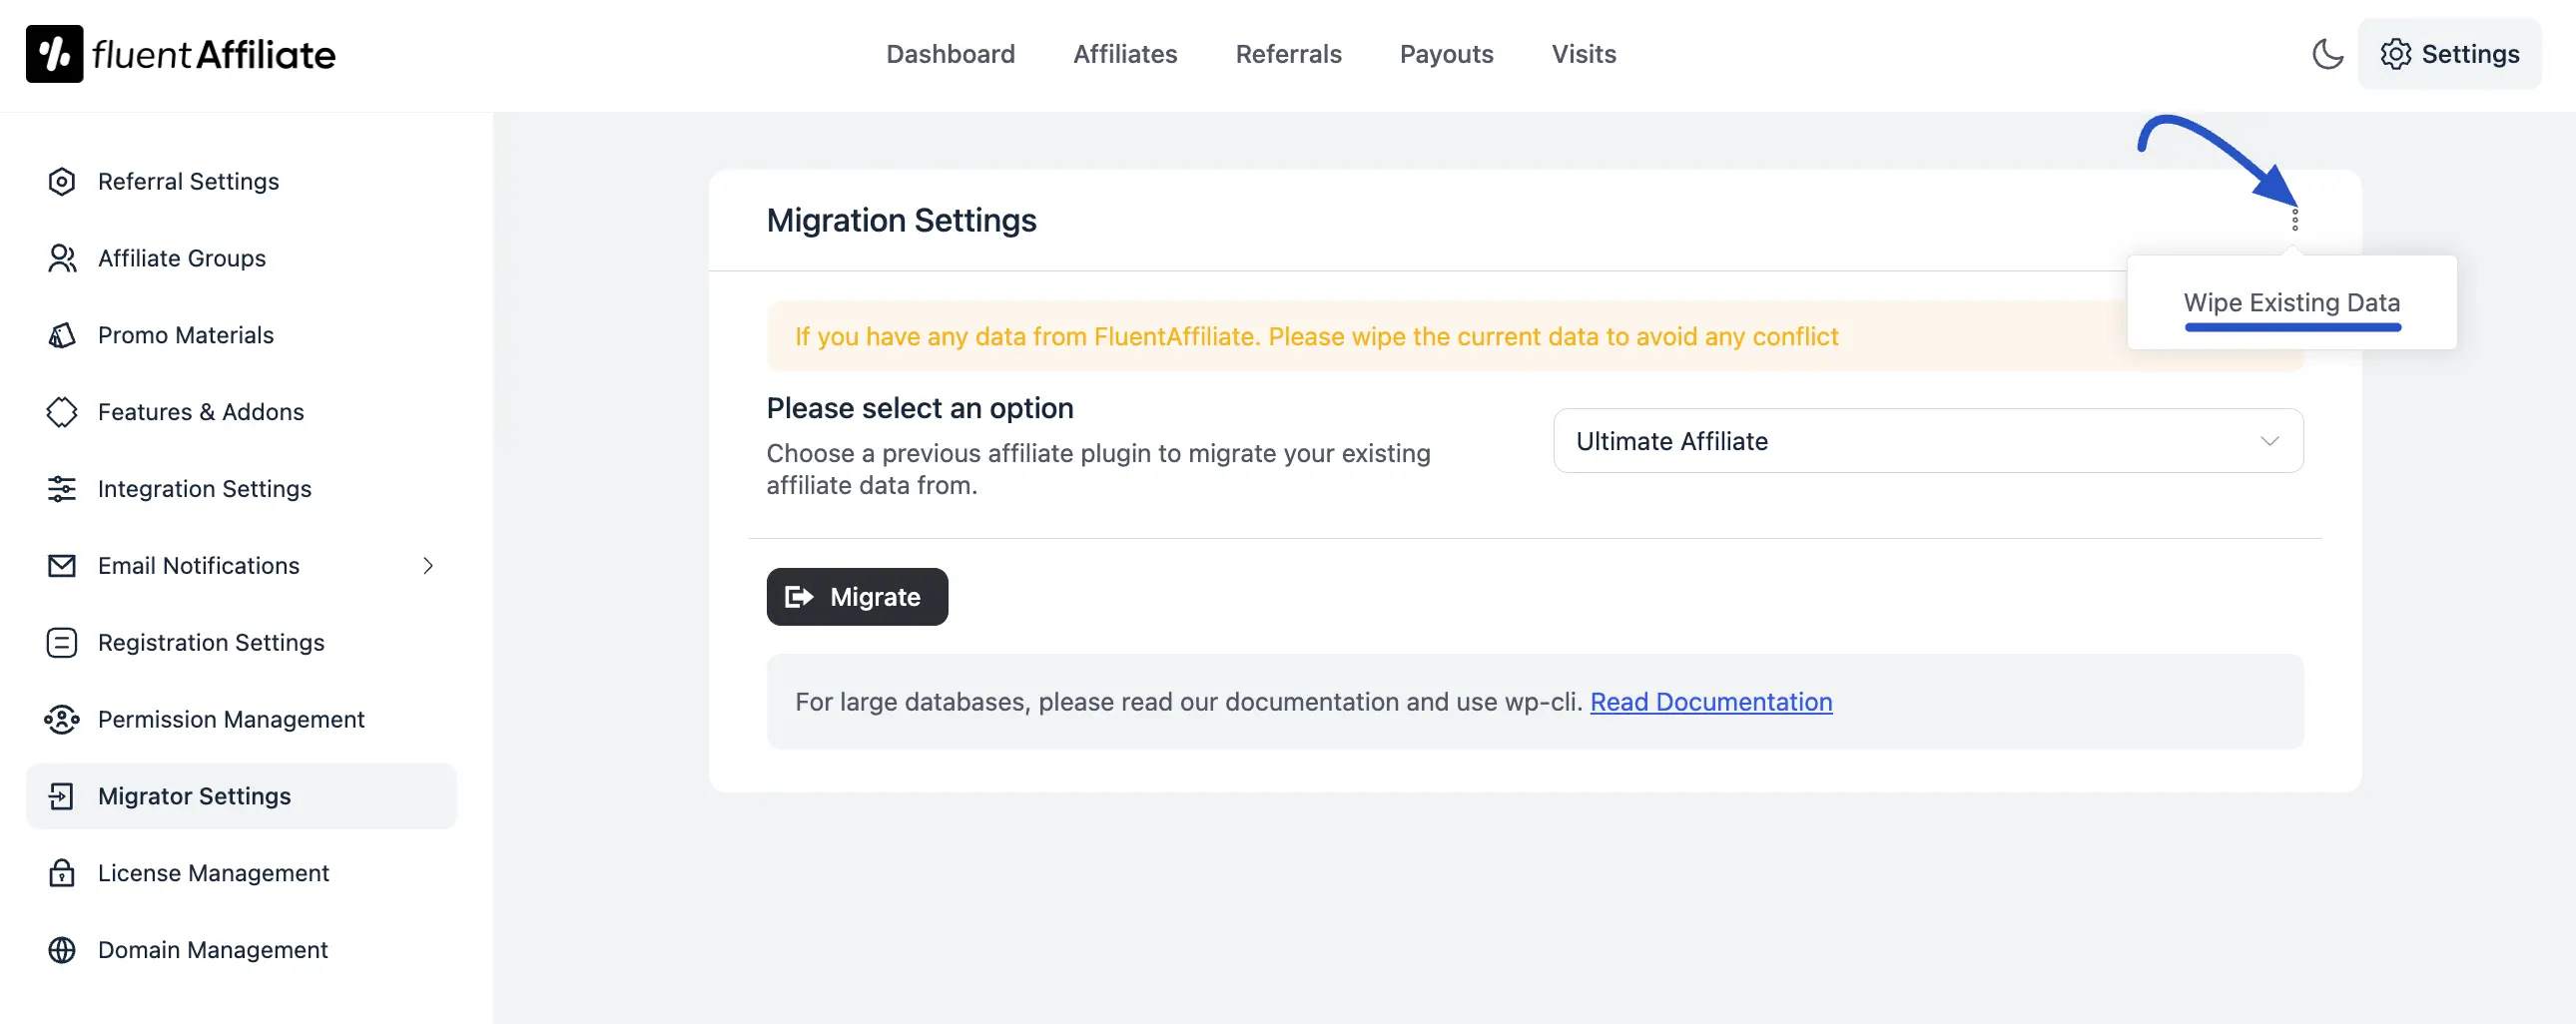
Task: Expand the Email Notifications submenu chevron
Action: point(428,566)
